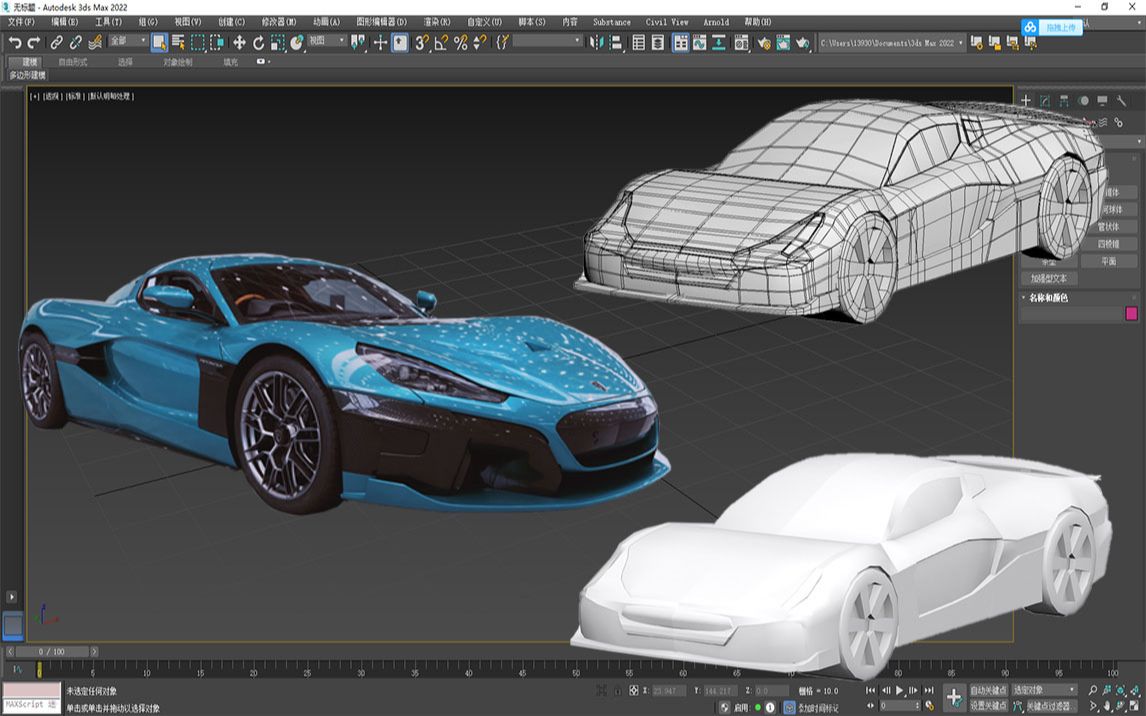
Task: Select the Select and Rotate tool
Action: tap(258, 42)
